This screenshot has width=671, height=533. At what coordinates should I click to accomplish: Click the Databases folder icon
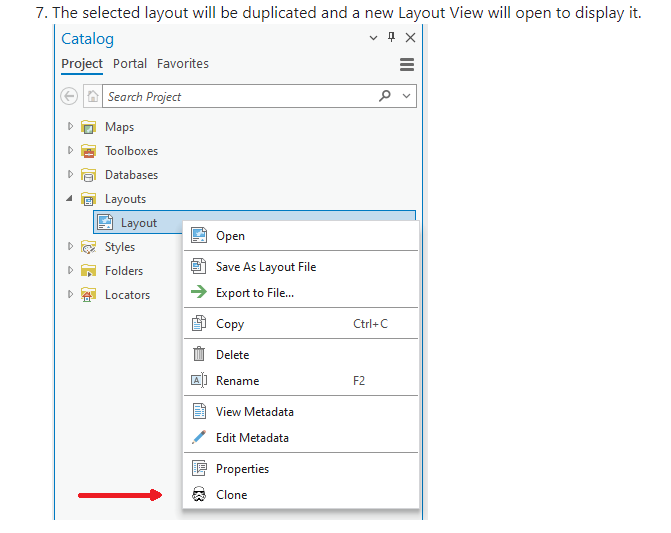tap(88, 175)
